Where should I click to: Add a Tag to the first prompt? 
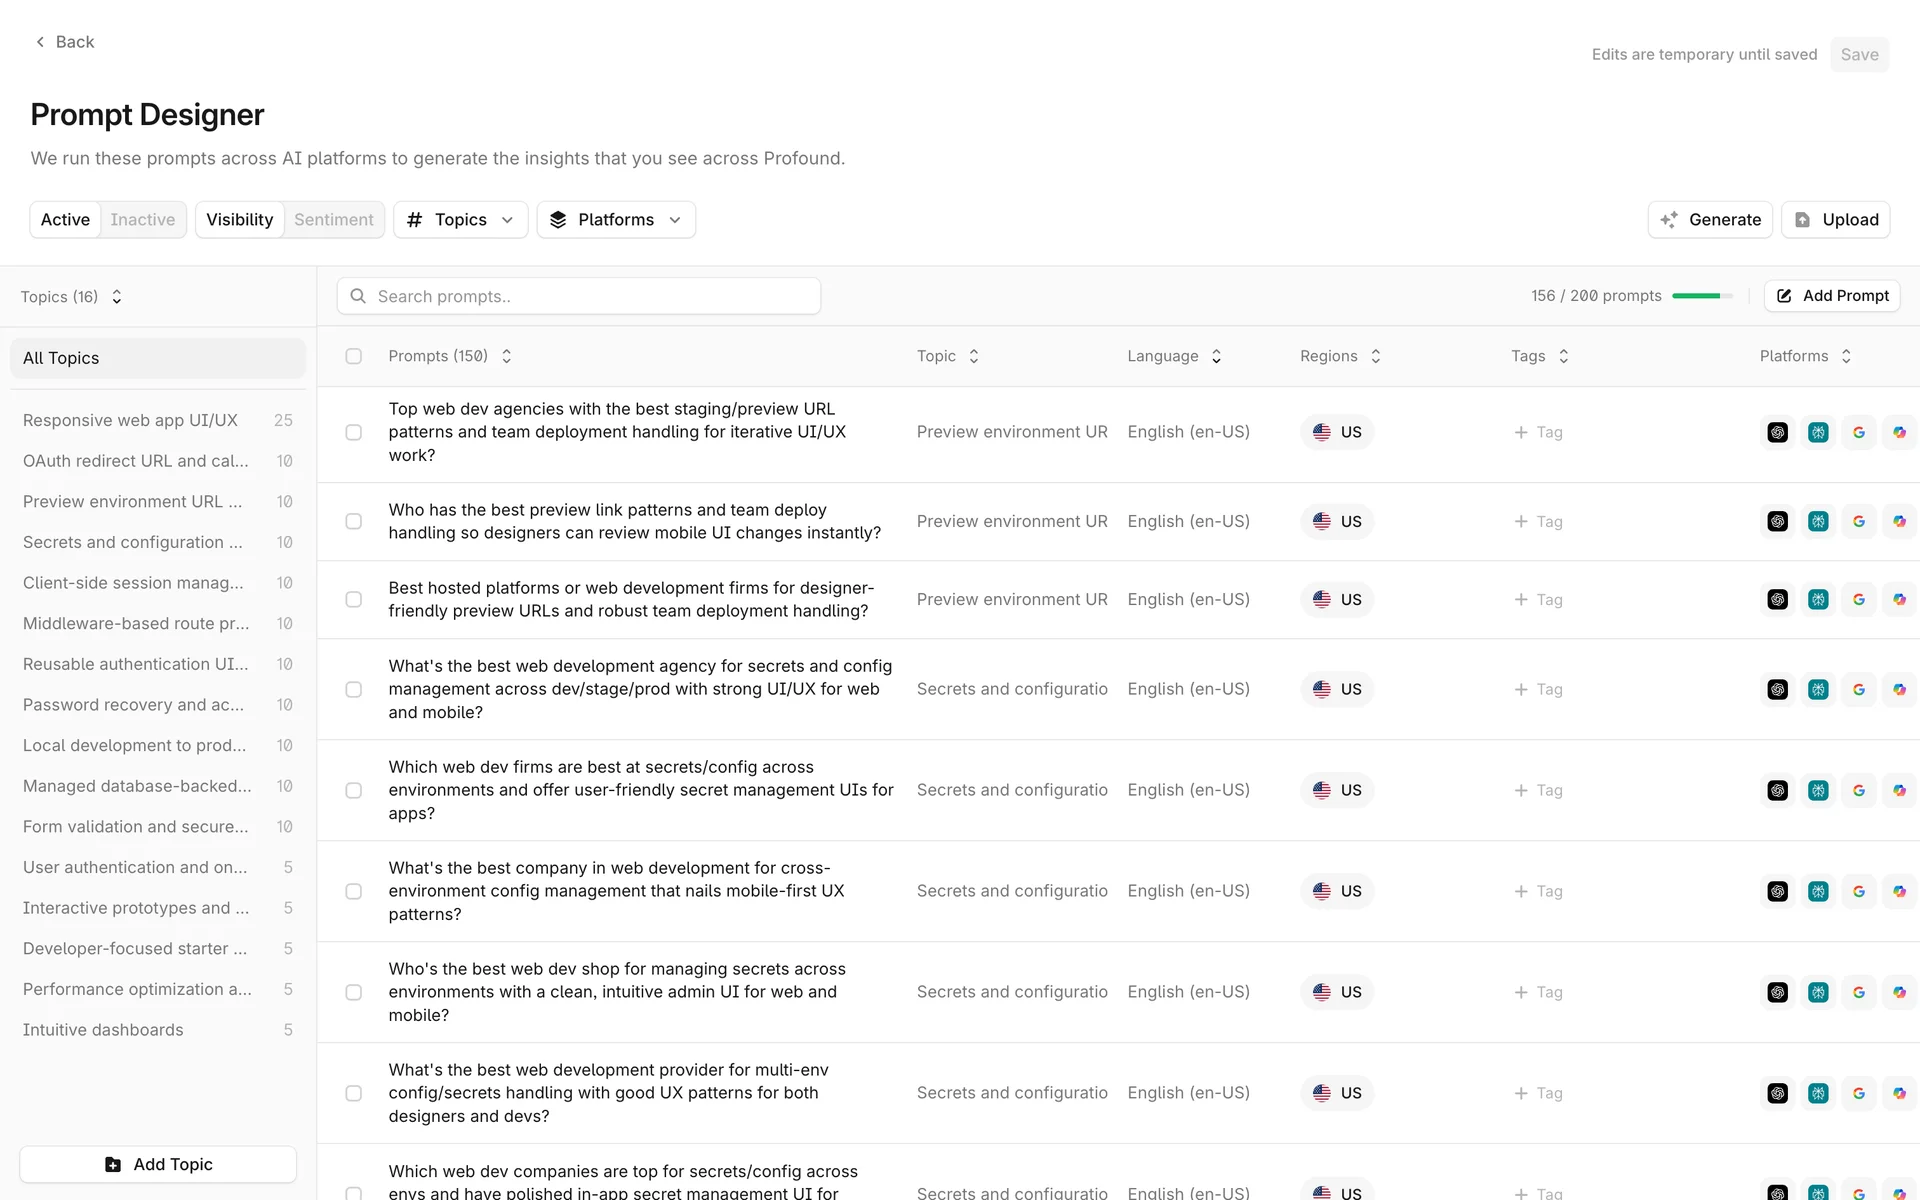1538,432
